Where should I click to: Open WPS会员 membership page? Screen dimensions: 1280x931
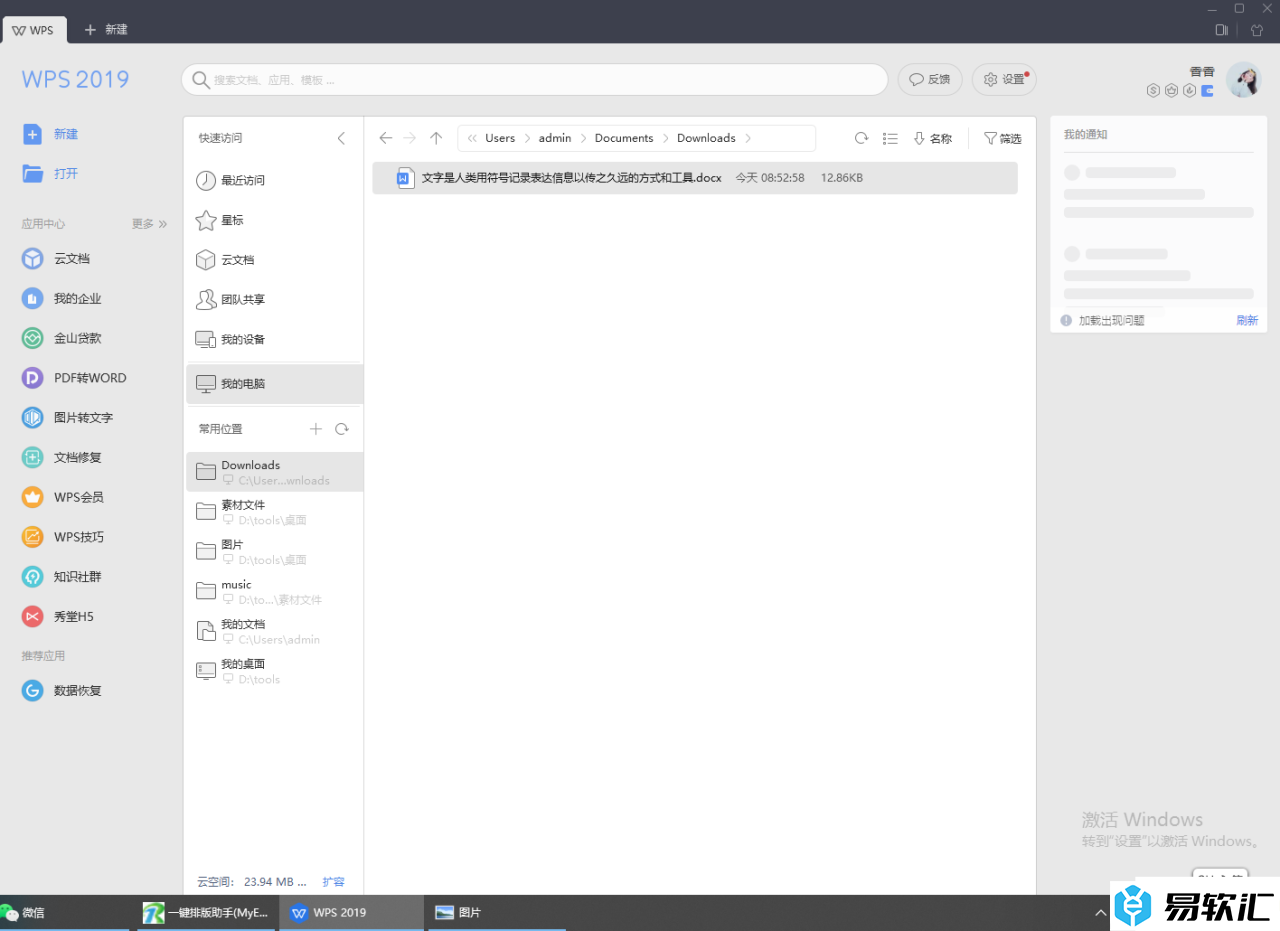[63, 497]
